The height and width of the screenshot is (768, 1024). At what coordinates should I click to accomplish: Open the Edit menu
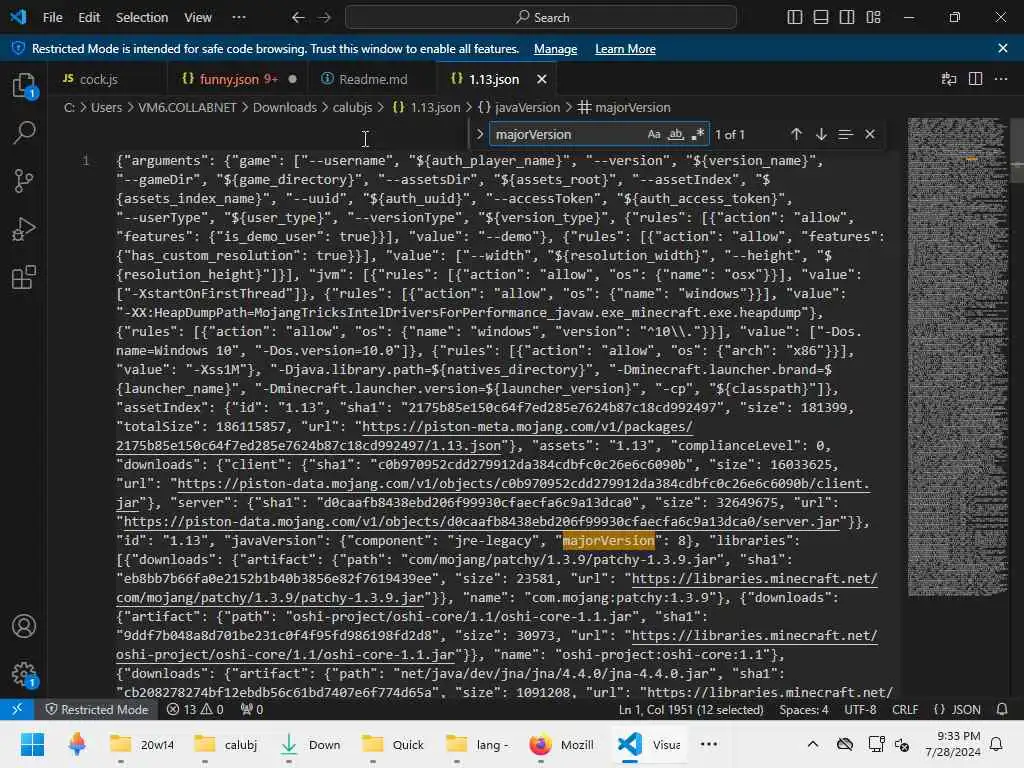89,18
